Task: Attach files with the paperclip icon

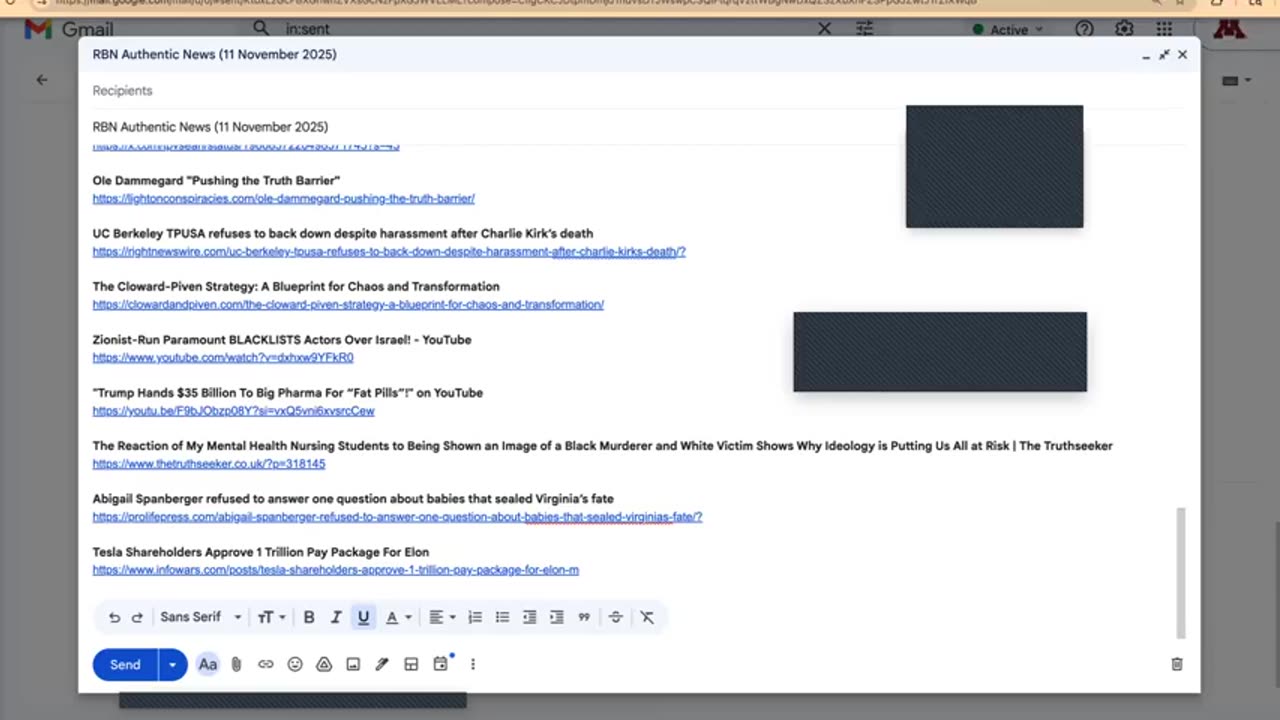Action: tap(236, 664)
